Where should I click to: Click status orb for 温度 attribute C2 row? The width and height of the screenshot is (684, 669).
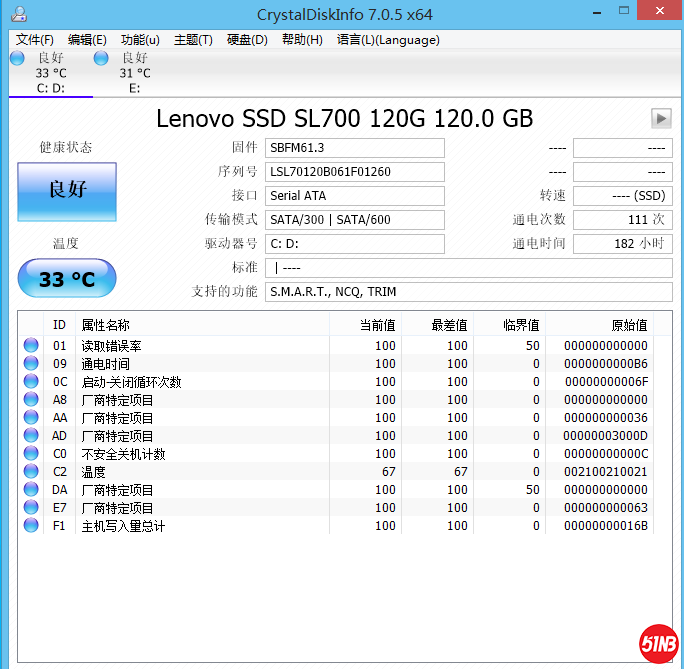[x=31, y=472]
